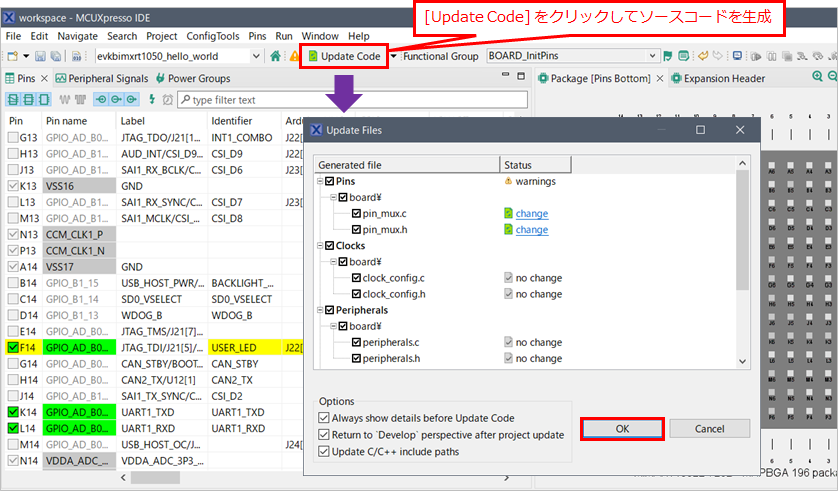Click the Update Files vertical scrollbar thumb
This screenshot has height=491, width=838.
[x=742, y=230]
